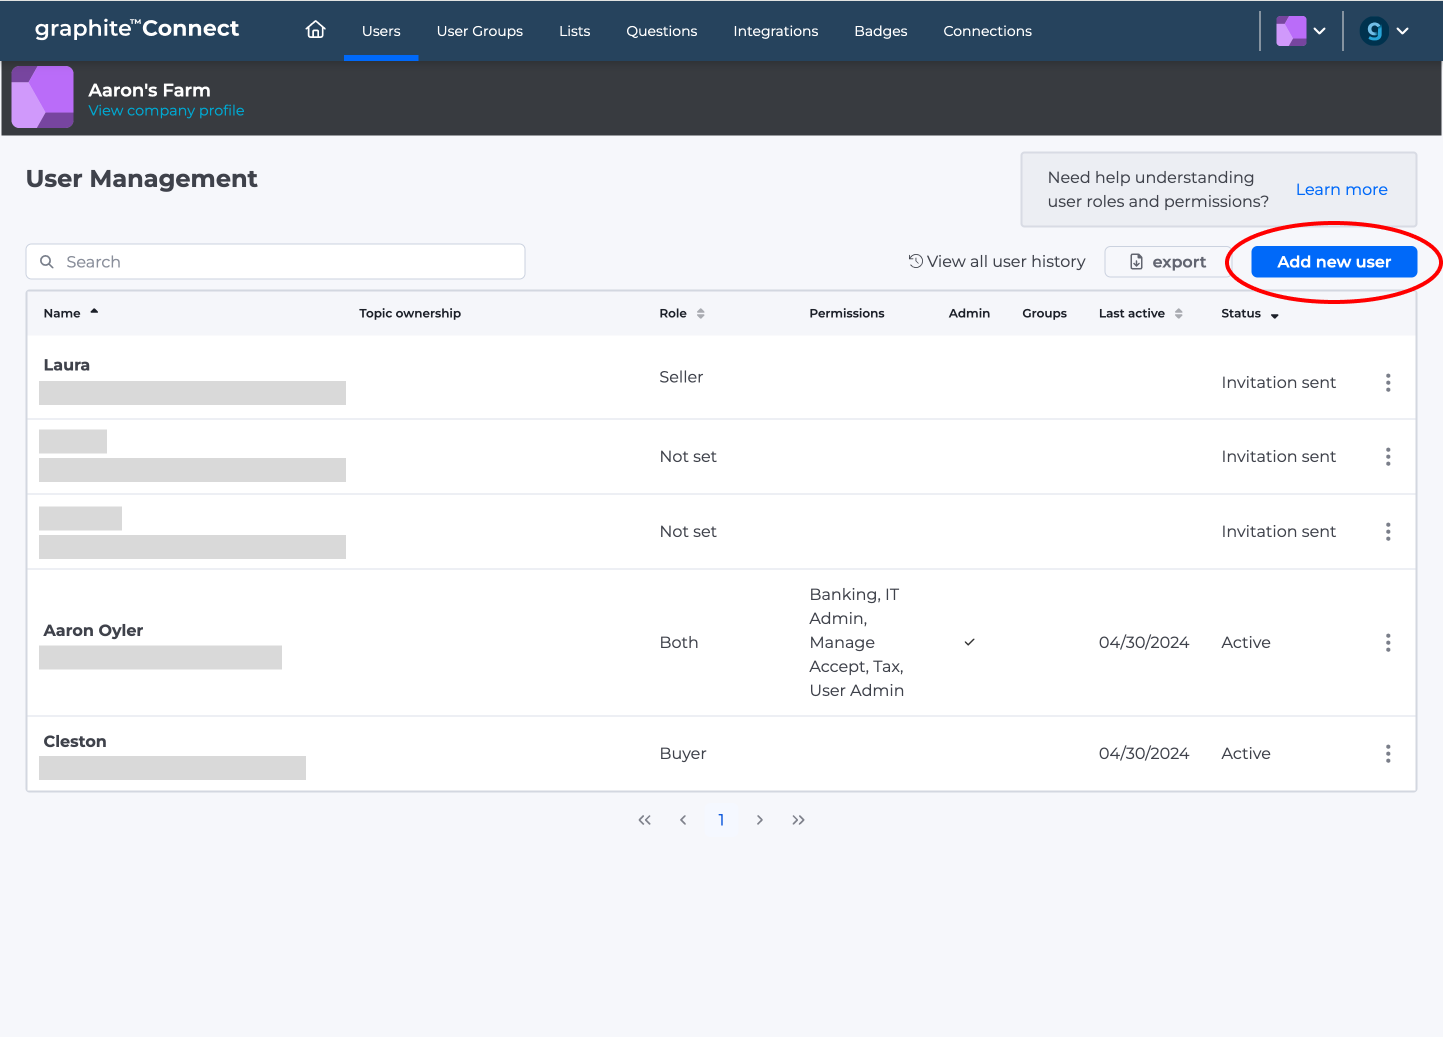Open the three-dot menu for Aaron Oyler
Image resolution: width=1443 pixels, height=1037 pixels.
[1388, 643]
